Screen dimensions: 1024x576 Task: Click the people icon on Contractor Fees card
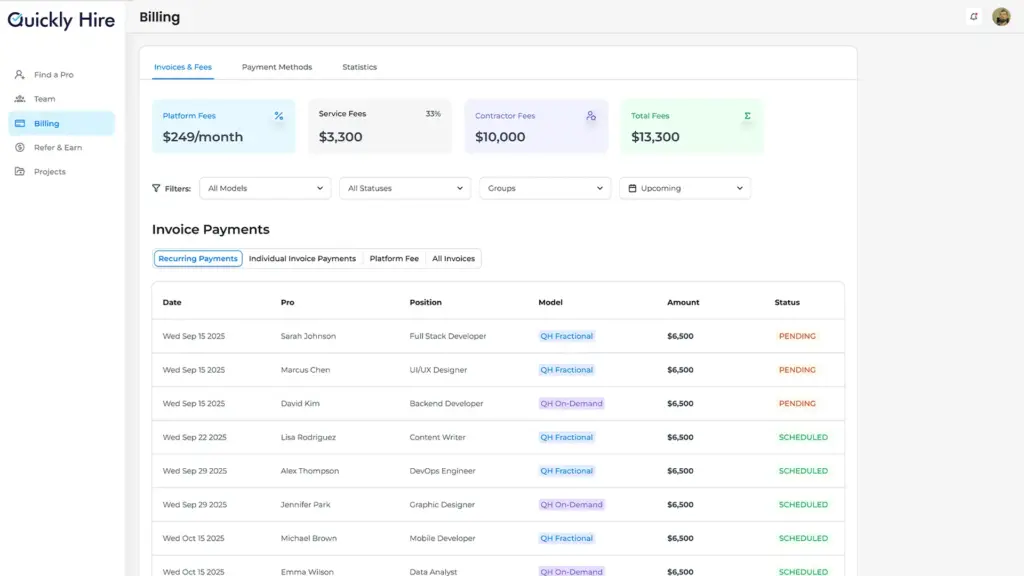[591, 116]
